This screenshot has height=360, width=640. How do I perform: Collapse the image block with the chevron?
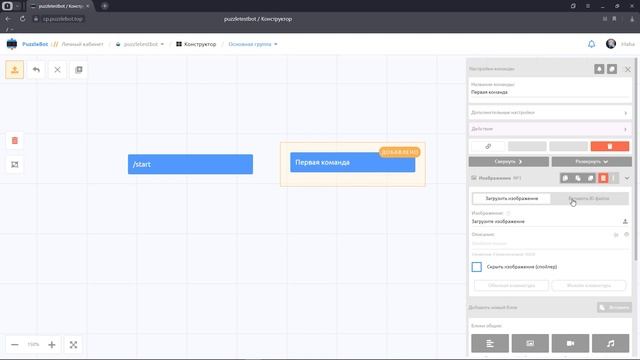coord(627,178)
